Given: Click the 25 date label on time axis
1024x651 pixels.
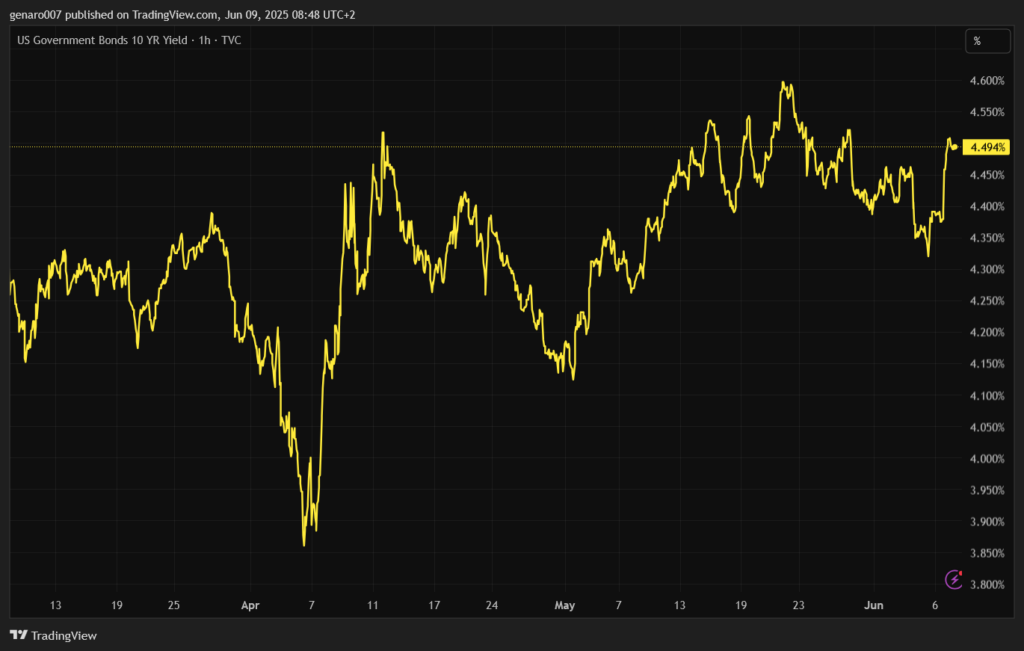Looking at the screenshot, I should [174, 605].
